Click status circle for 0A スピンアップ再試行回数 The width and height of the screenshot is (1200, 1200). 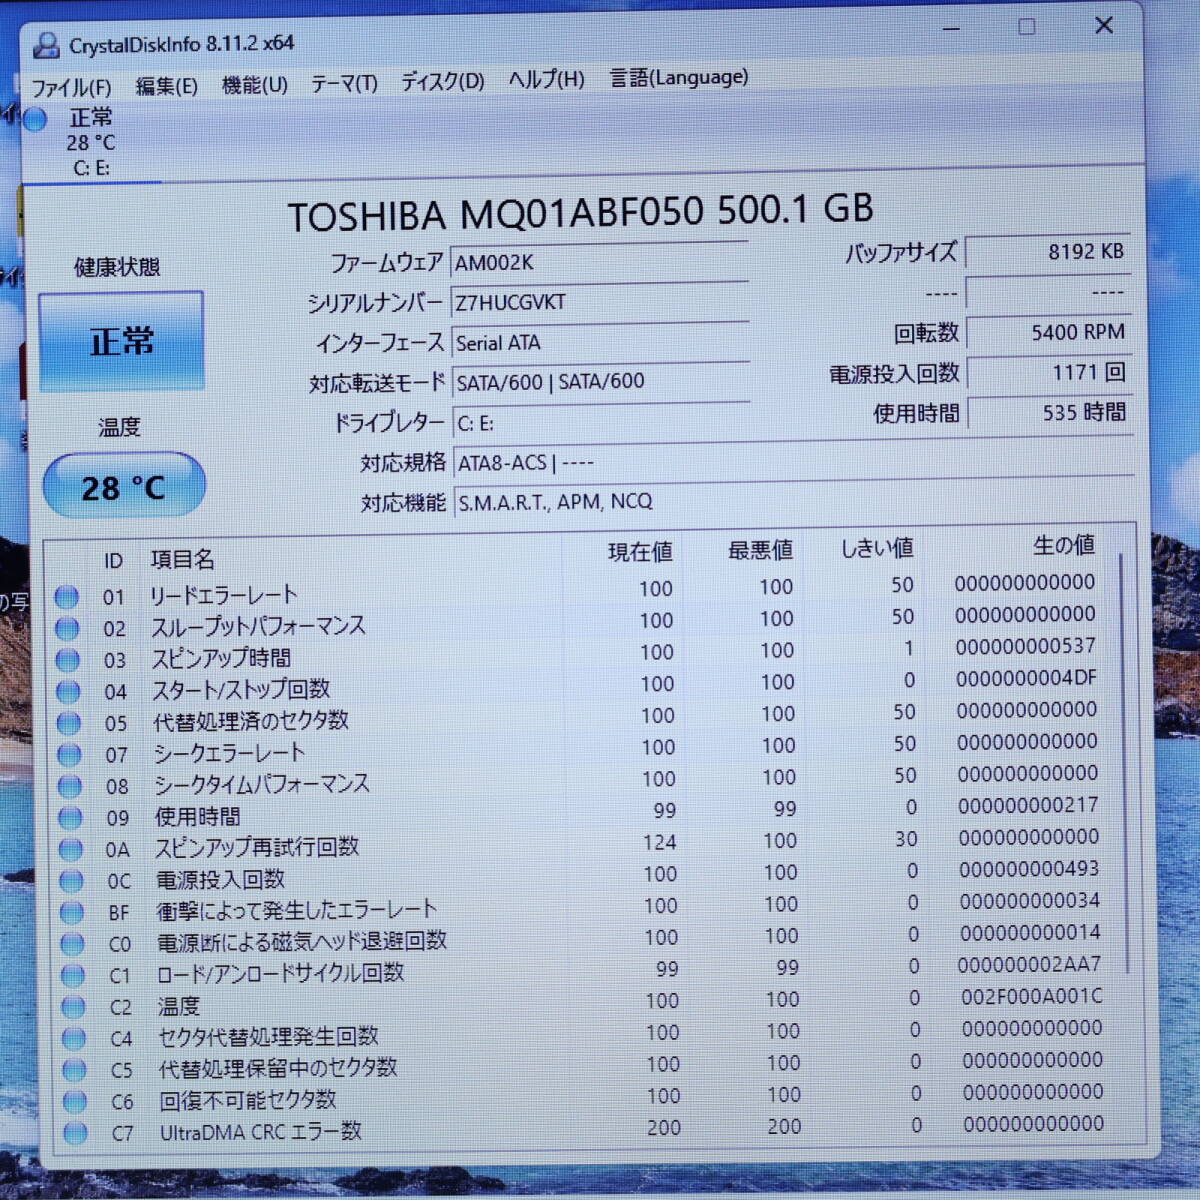[71, 850]
